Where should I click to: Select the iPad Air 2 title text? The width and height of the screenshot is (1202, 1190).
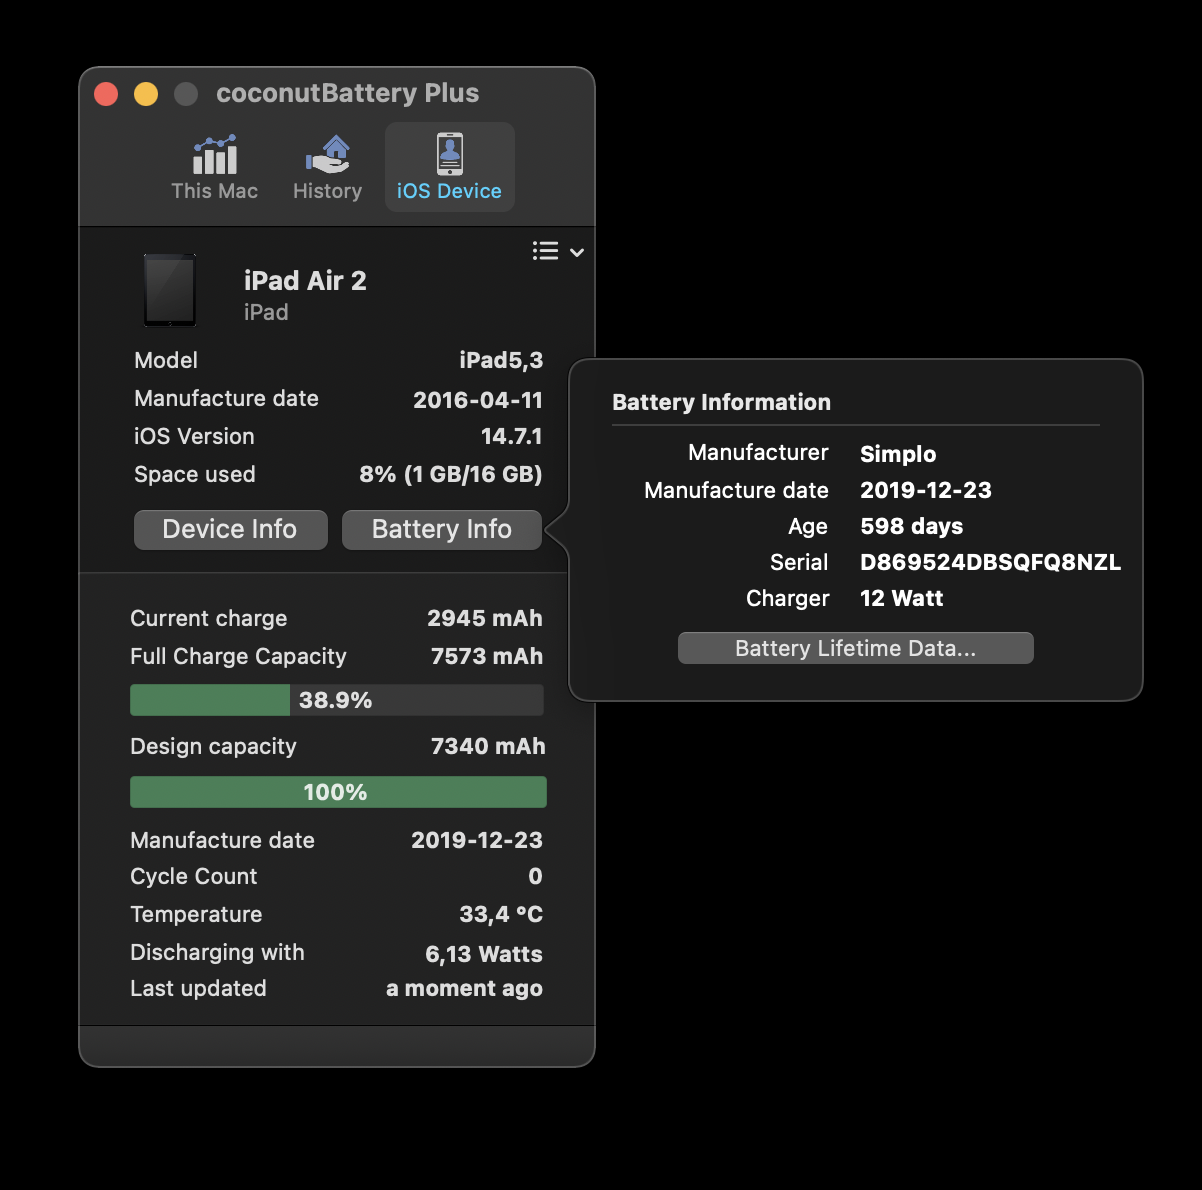(305, 281)
